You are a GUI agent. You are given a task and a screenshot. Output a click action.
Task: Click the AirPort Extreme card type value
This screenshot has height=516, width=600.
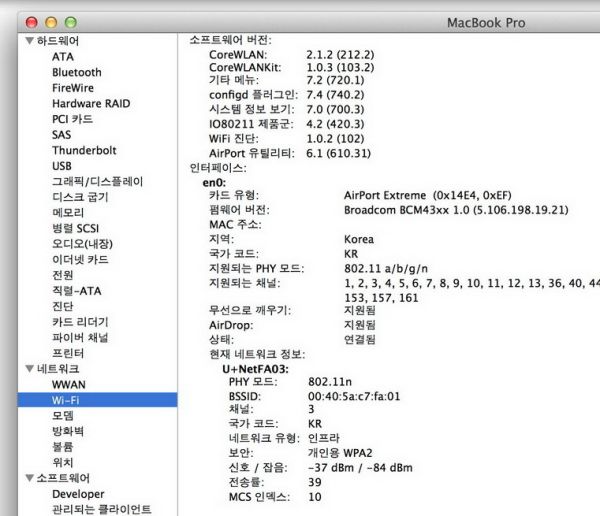[427, 196]
